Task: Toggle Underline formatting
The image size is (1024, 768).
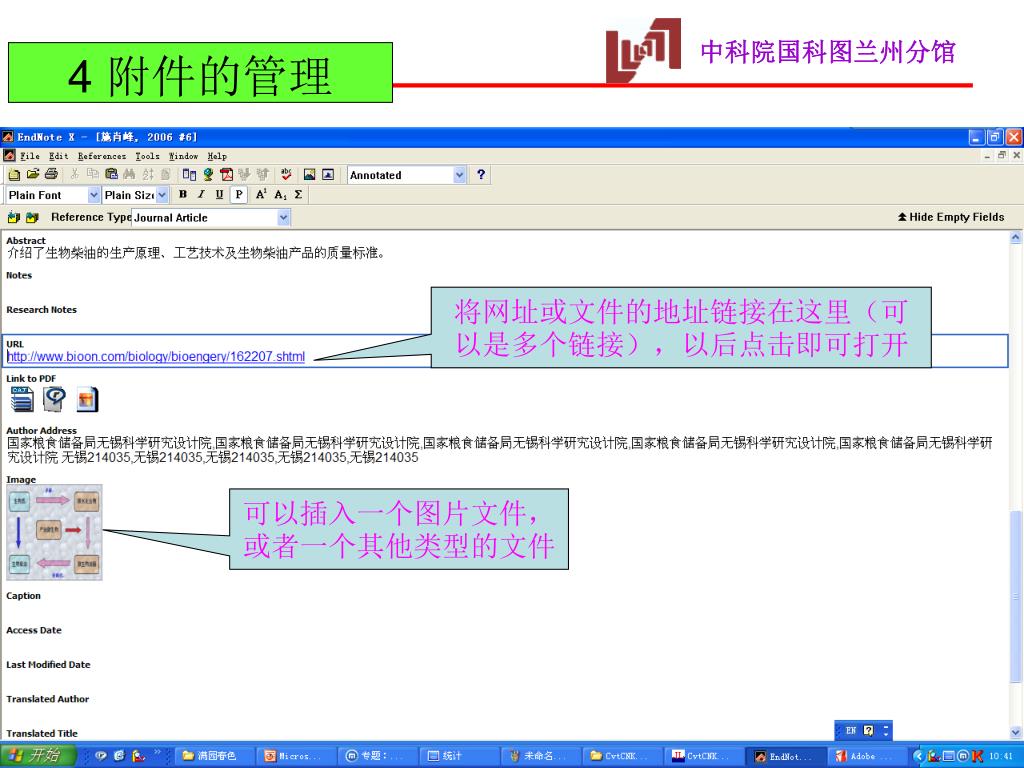Action: (219, 195)
